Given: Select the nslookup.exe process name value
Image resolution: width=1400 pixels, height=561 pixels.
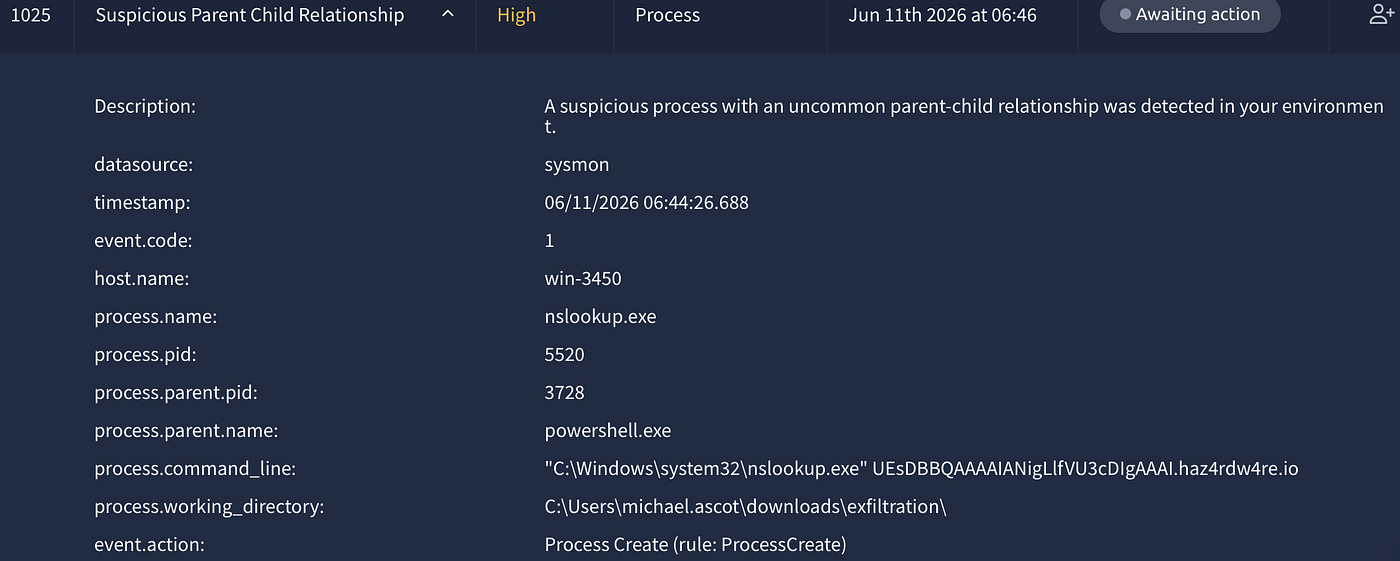Looking at the screenshot, I should pyautogui.click(x=600, y=317).
